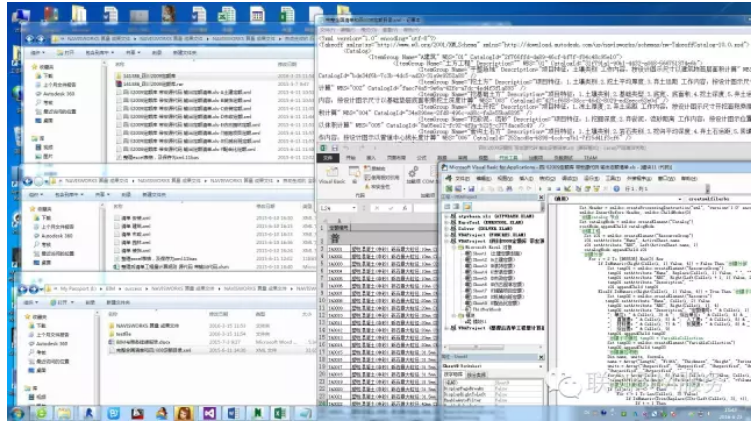
Task: Open the Excel Name Box dropdown arrow
Action: pyautogui.click(x=354, y=208)
